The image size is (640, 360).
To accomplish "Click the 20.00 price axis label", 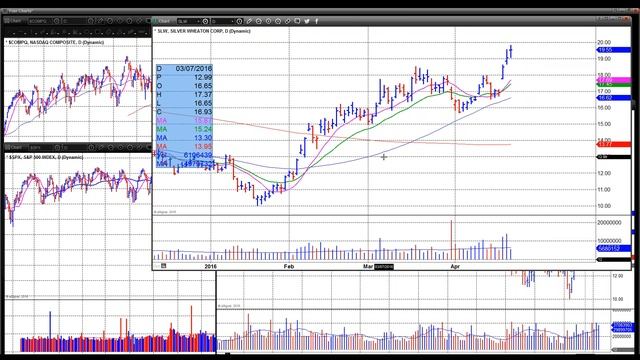I will pyautogui.click(x=604, y=42).
